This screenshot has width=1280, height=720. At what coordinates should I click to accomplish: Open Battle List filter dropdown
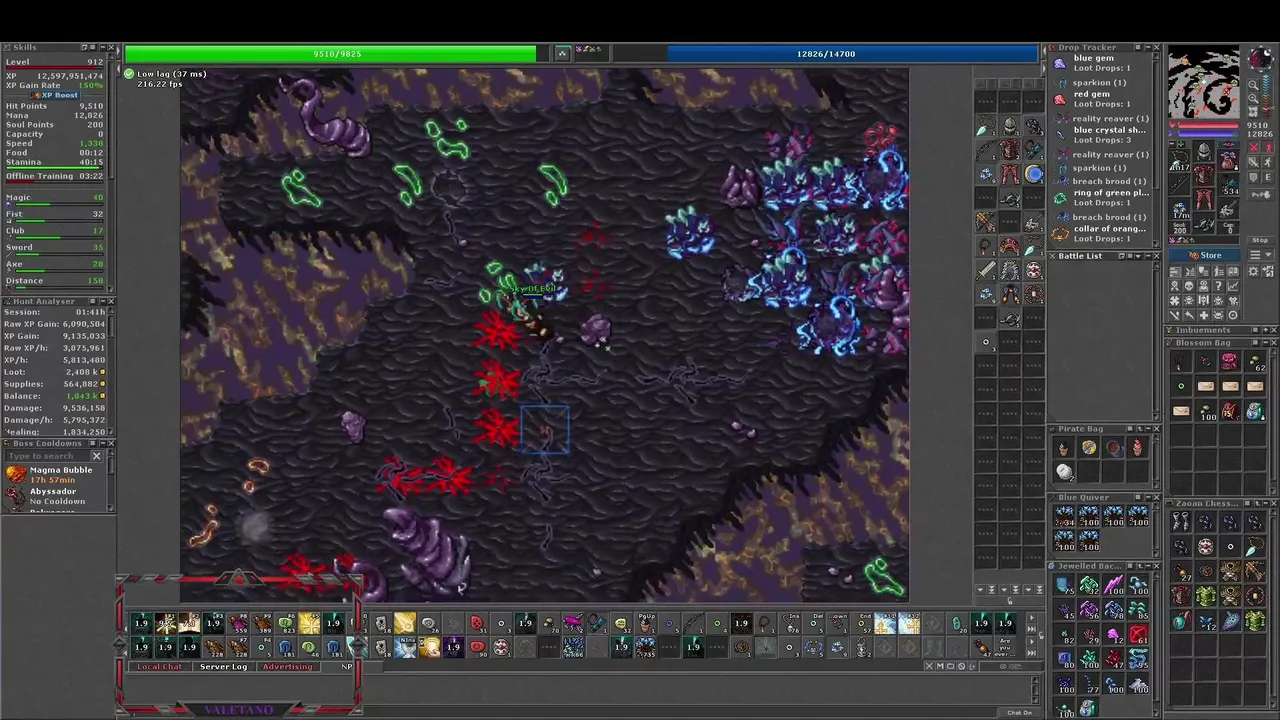tap(1137, 256)
